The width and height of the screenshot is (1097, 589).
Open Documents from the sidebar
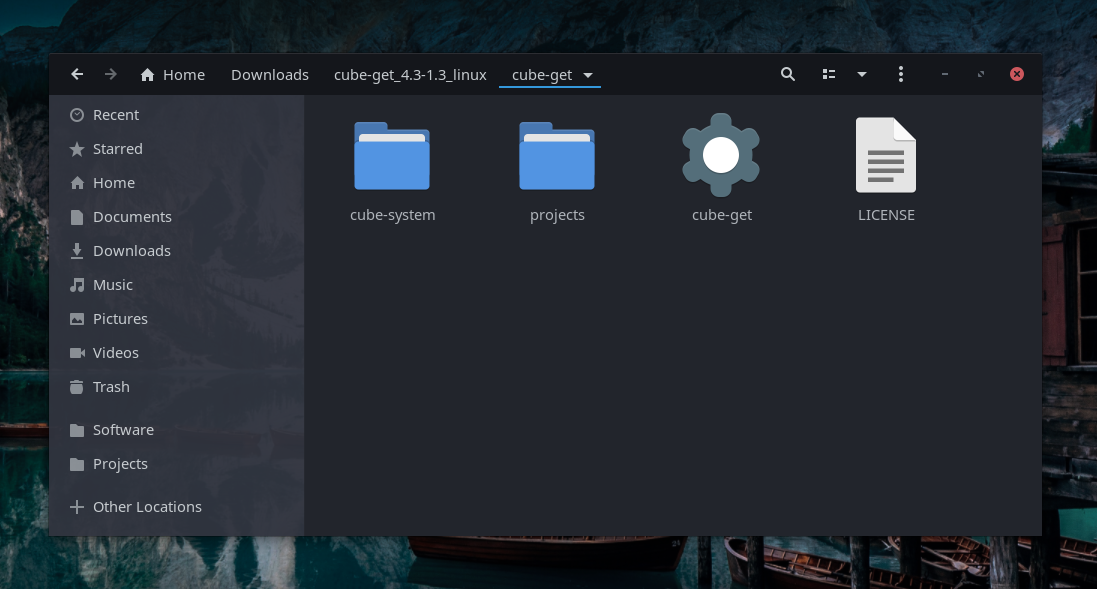[131, 217]
